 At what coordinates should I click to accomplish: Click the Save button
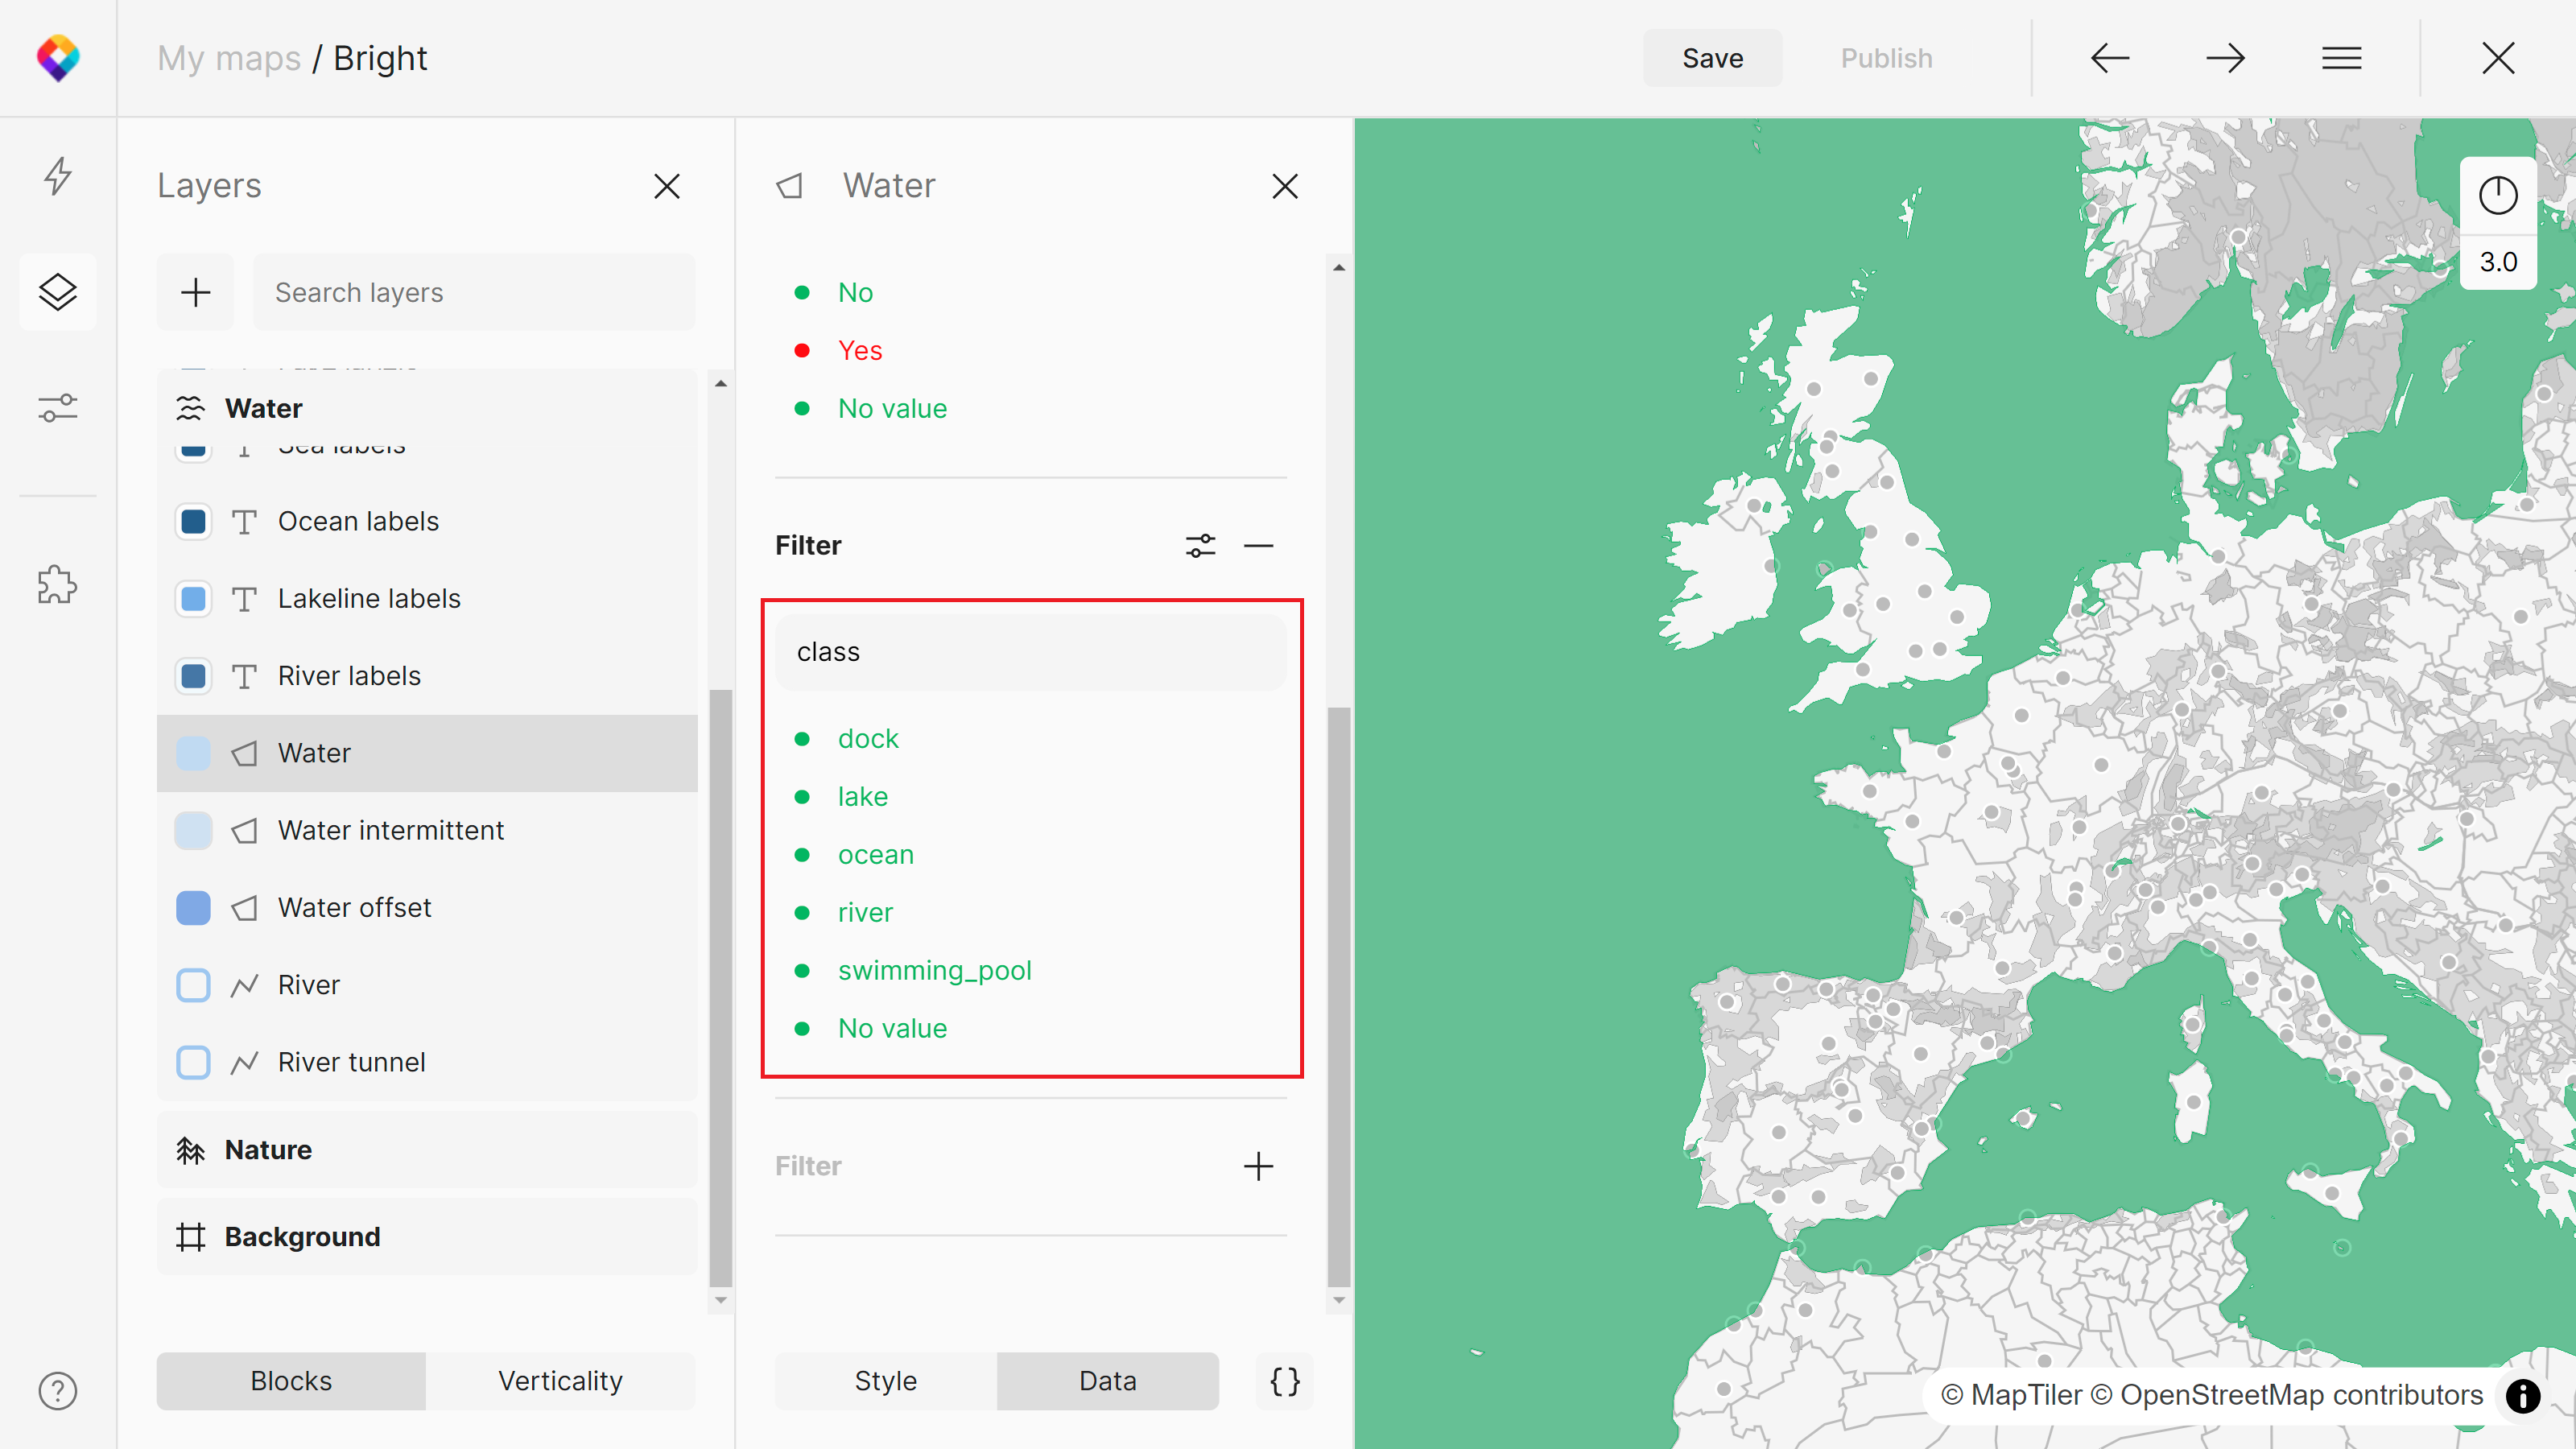tap(1712, 58)
